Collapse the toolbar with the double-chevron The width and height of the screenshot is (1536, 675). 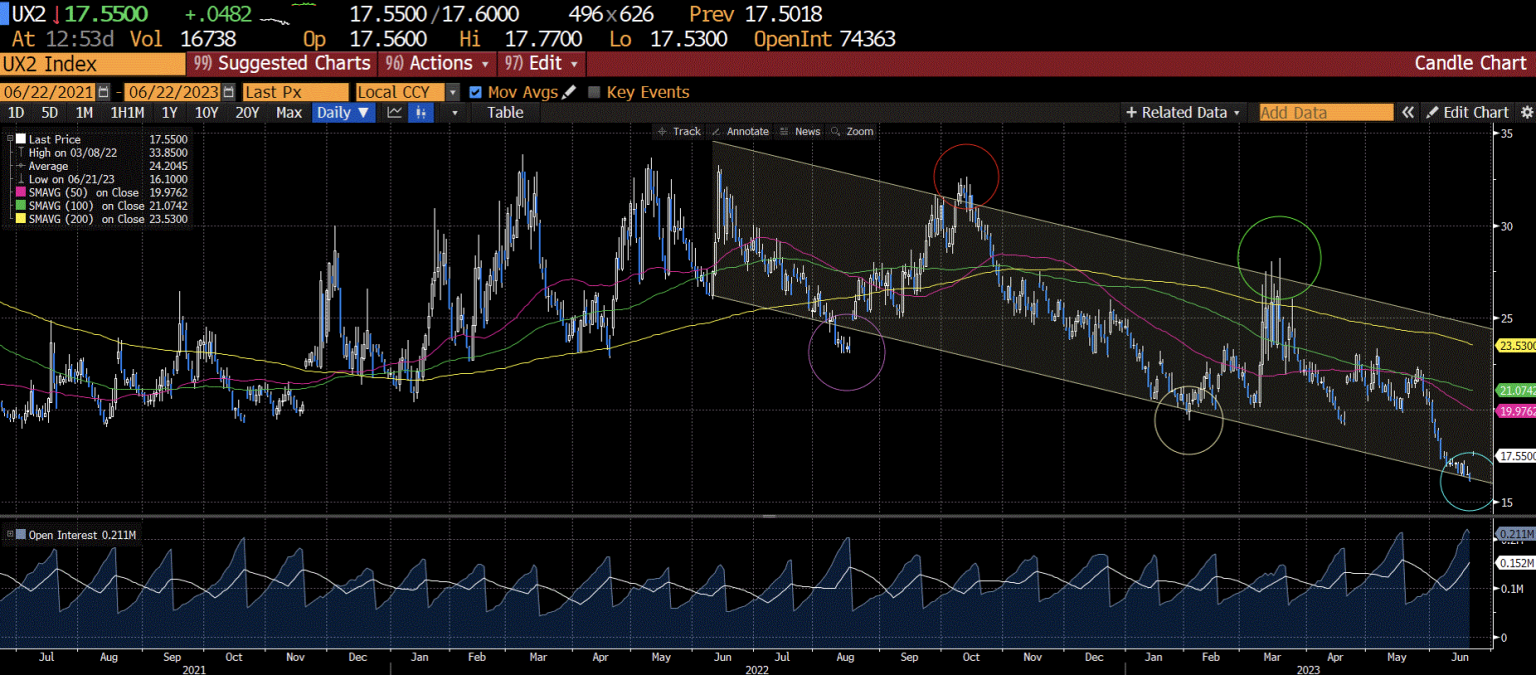click(1408, 112)
